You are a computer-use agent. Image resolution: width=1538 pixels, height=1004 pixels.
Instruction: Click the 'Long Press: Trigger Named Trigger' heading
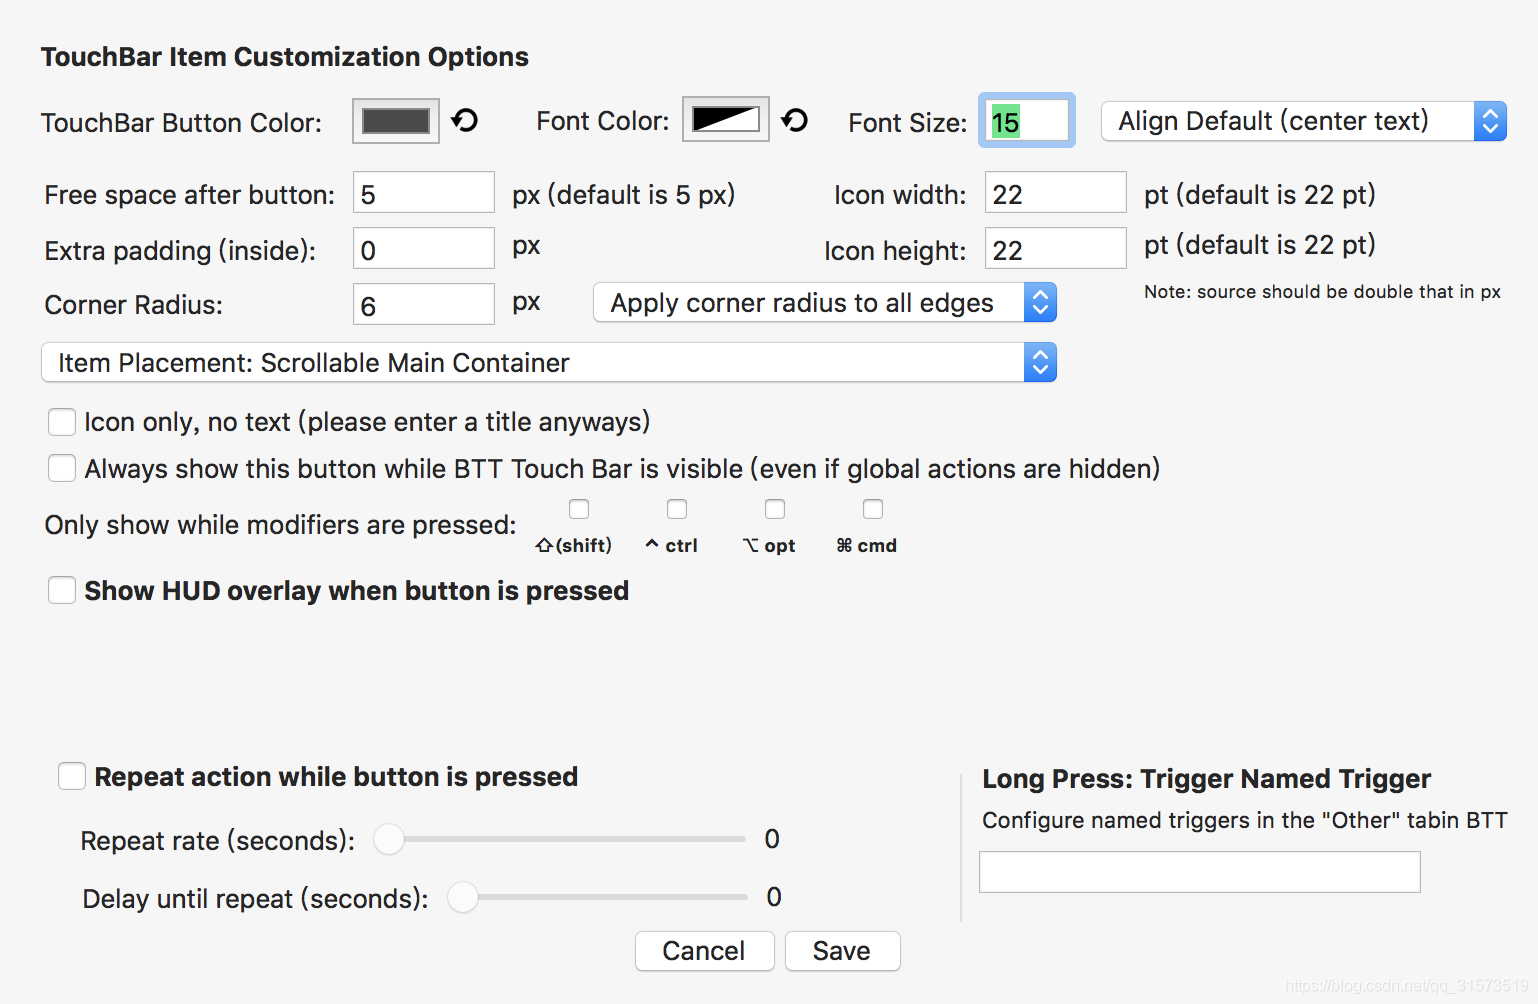tap(1206, 779)
